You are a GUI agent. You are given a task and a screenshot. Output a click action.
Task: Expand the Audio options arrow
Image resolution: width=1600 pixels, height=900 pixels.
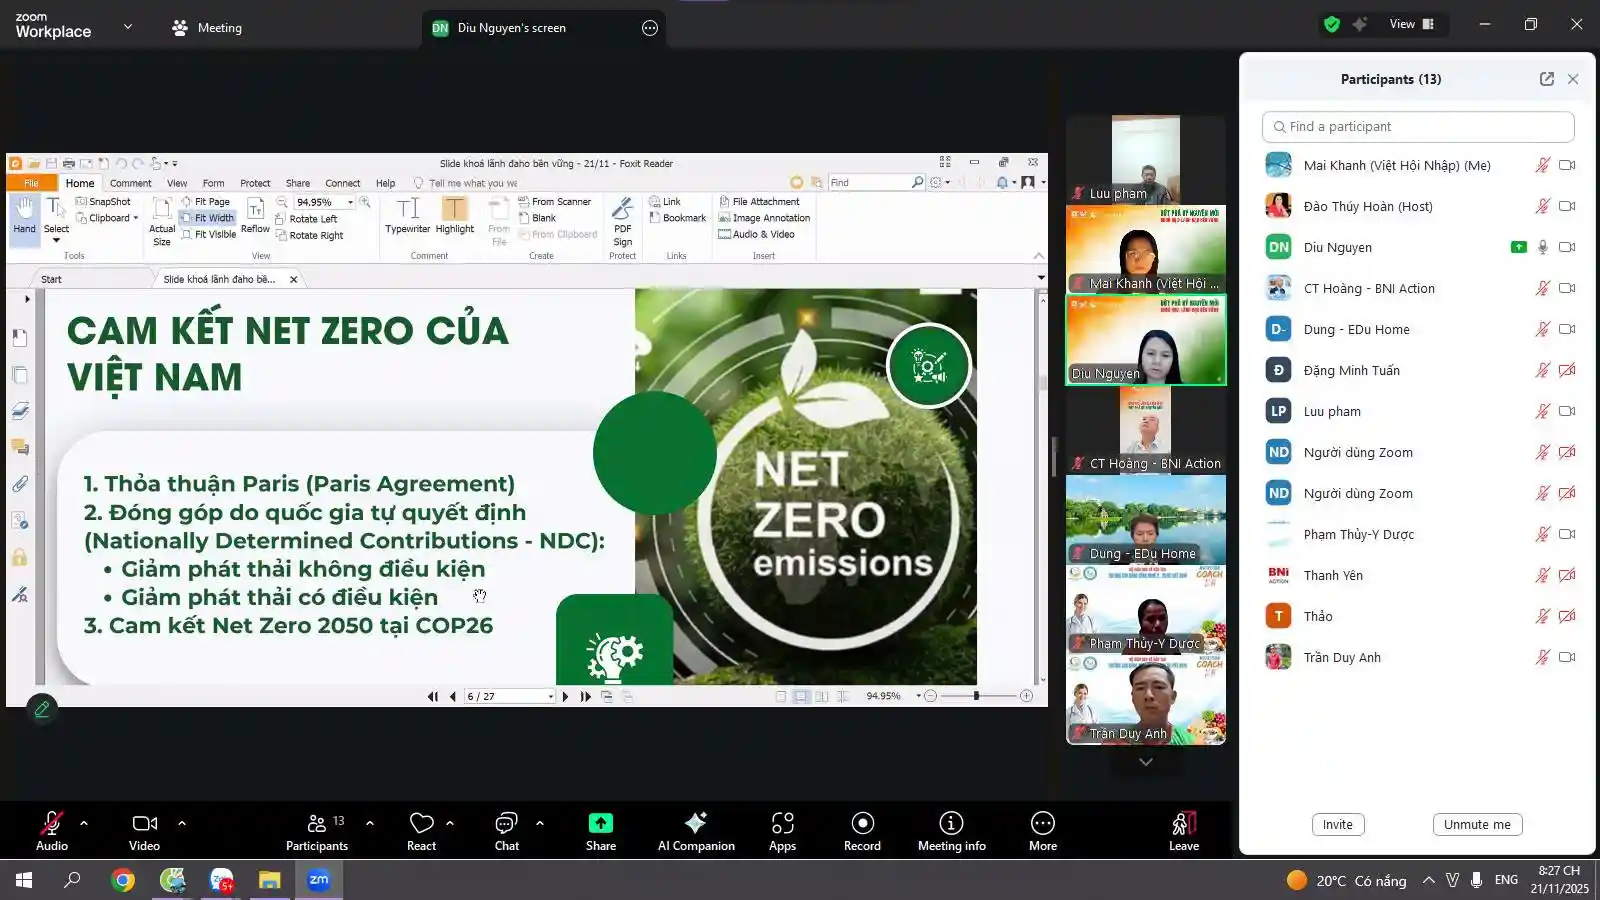tap(84, 823)
